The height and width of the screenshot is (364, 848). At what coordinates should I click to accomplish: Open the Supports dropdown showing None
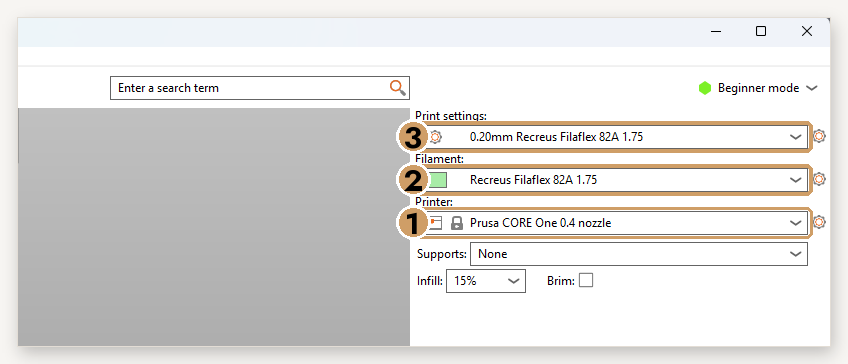tap(639, 254)
